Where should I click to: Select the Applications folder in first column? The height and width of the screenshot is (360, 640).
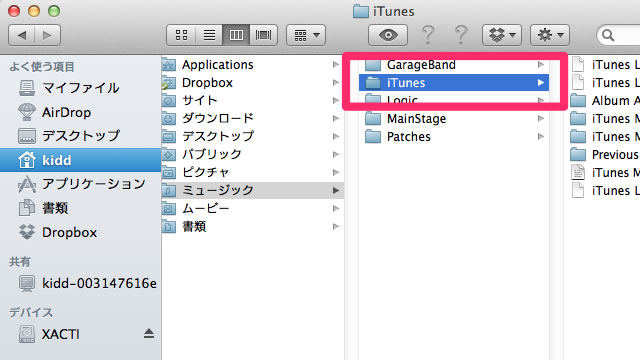(x=253, y=64)
